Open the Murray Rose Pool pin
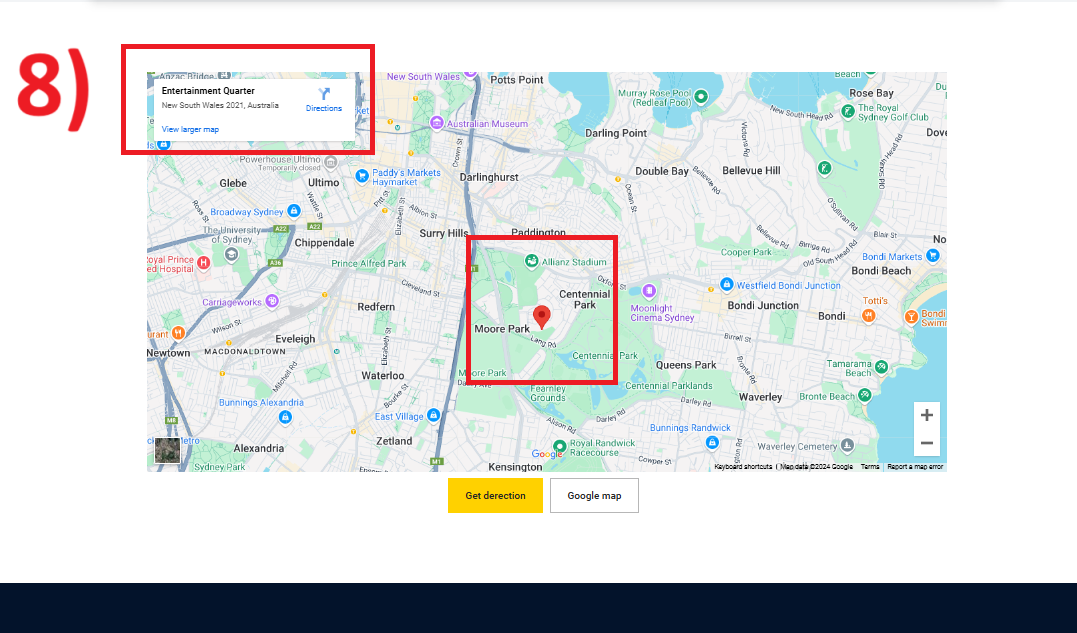 click(x=701, y=97)
